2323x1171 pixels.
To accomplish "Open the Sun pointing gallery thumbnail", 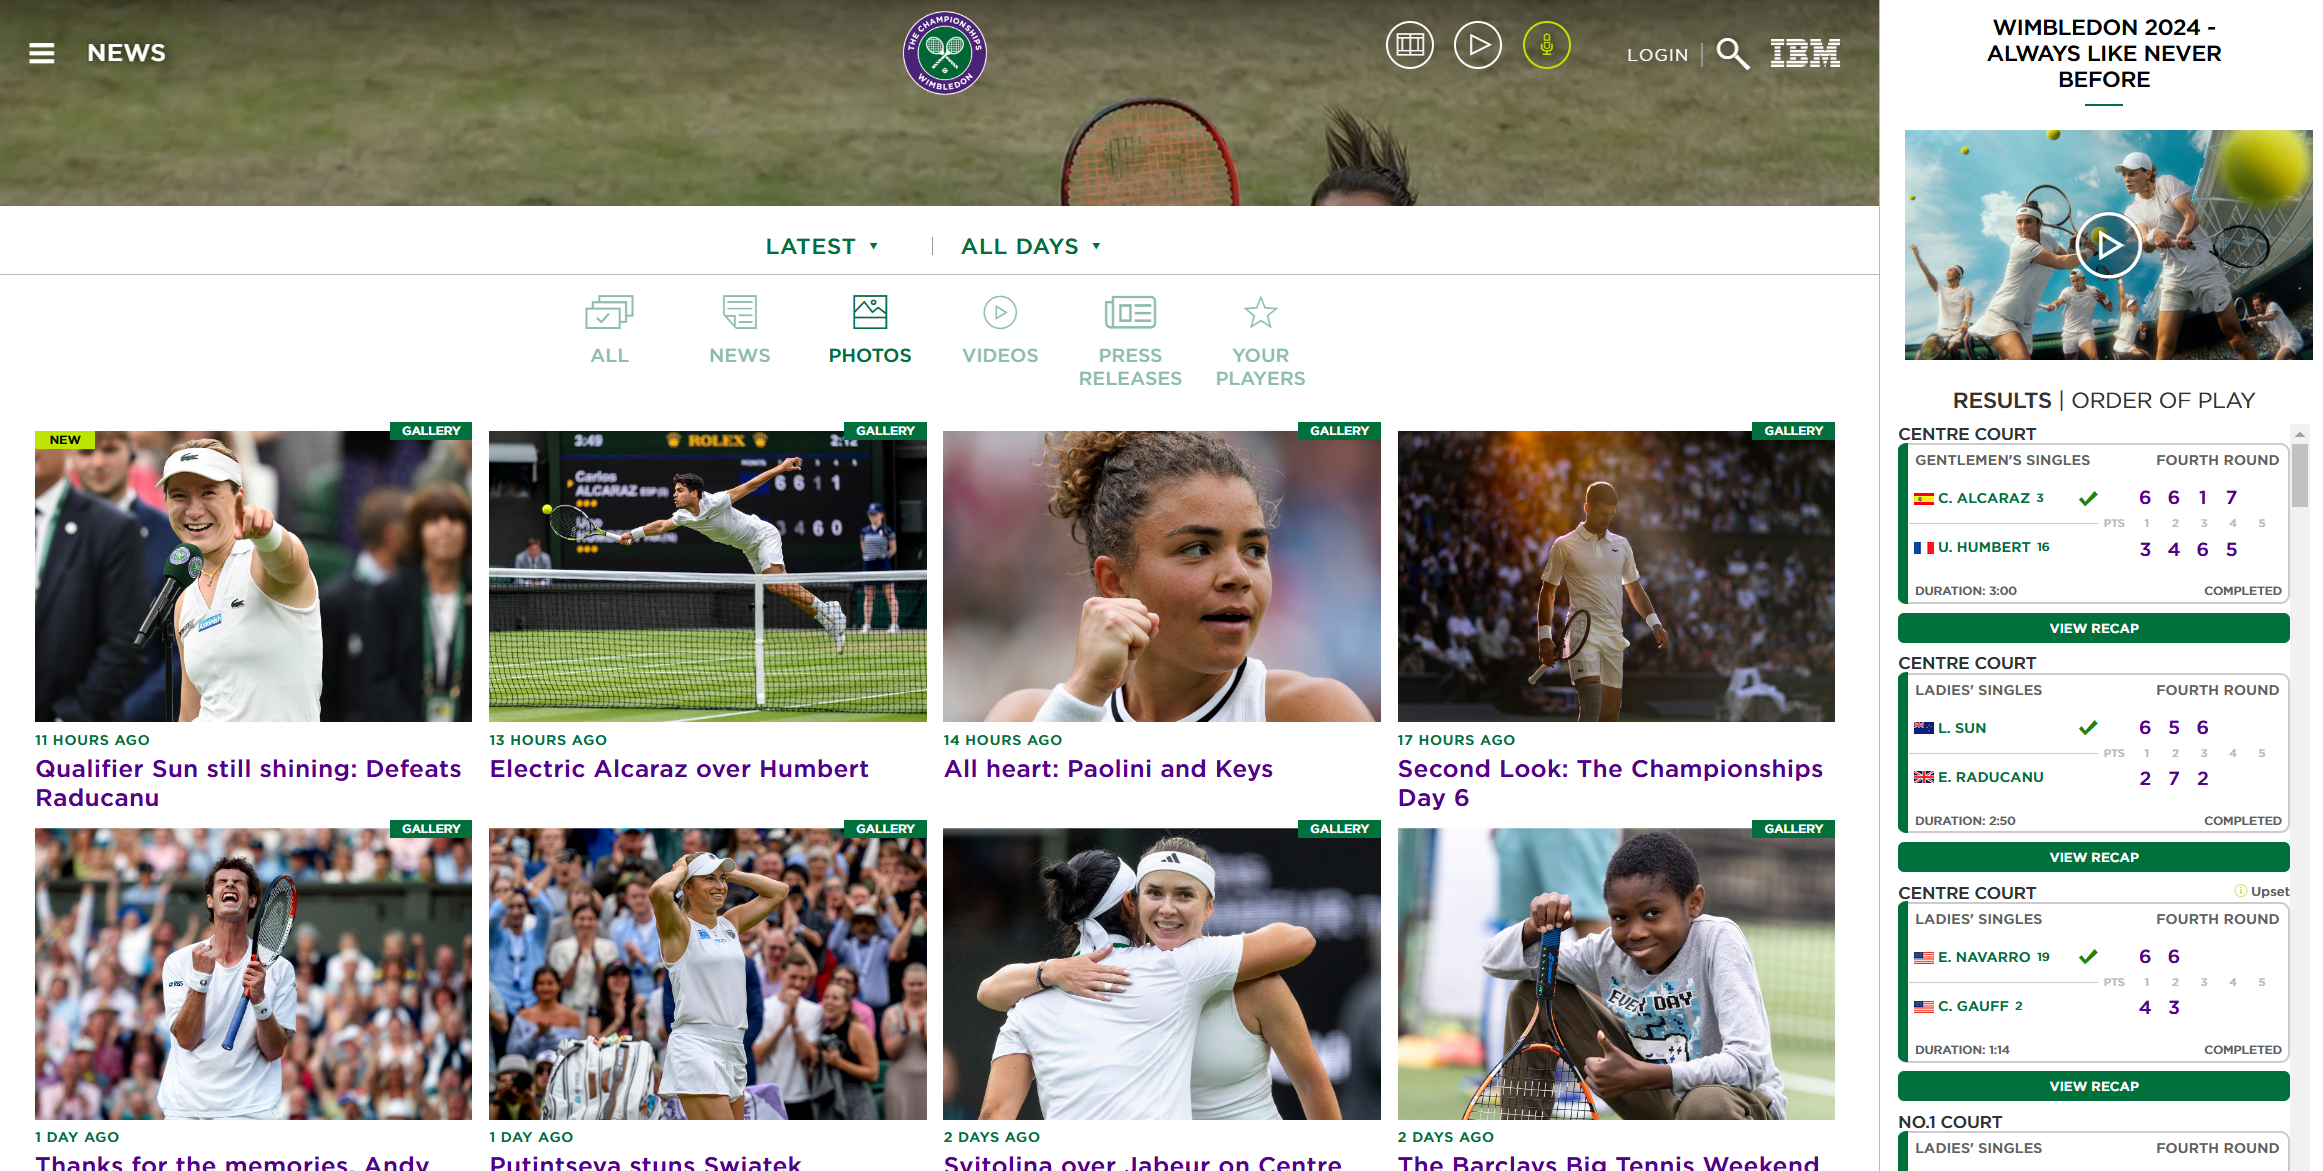I will (x=253, y=576).
